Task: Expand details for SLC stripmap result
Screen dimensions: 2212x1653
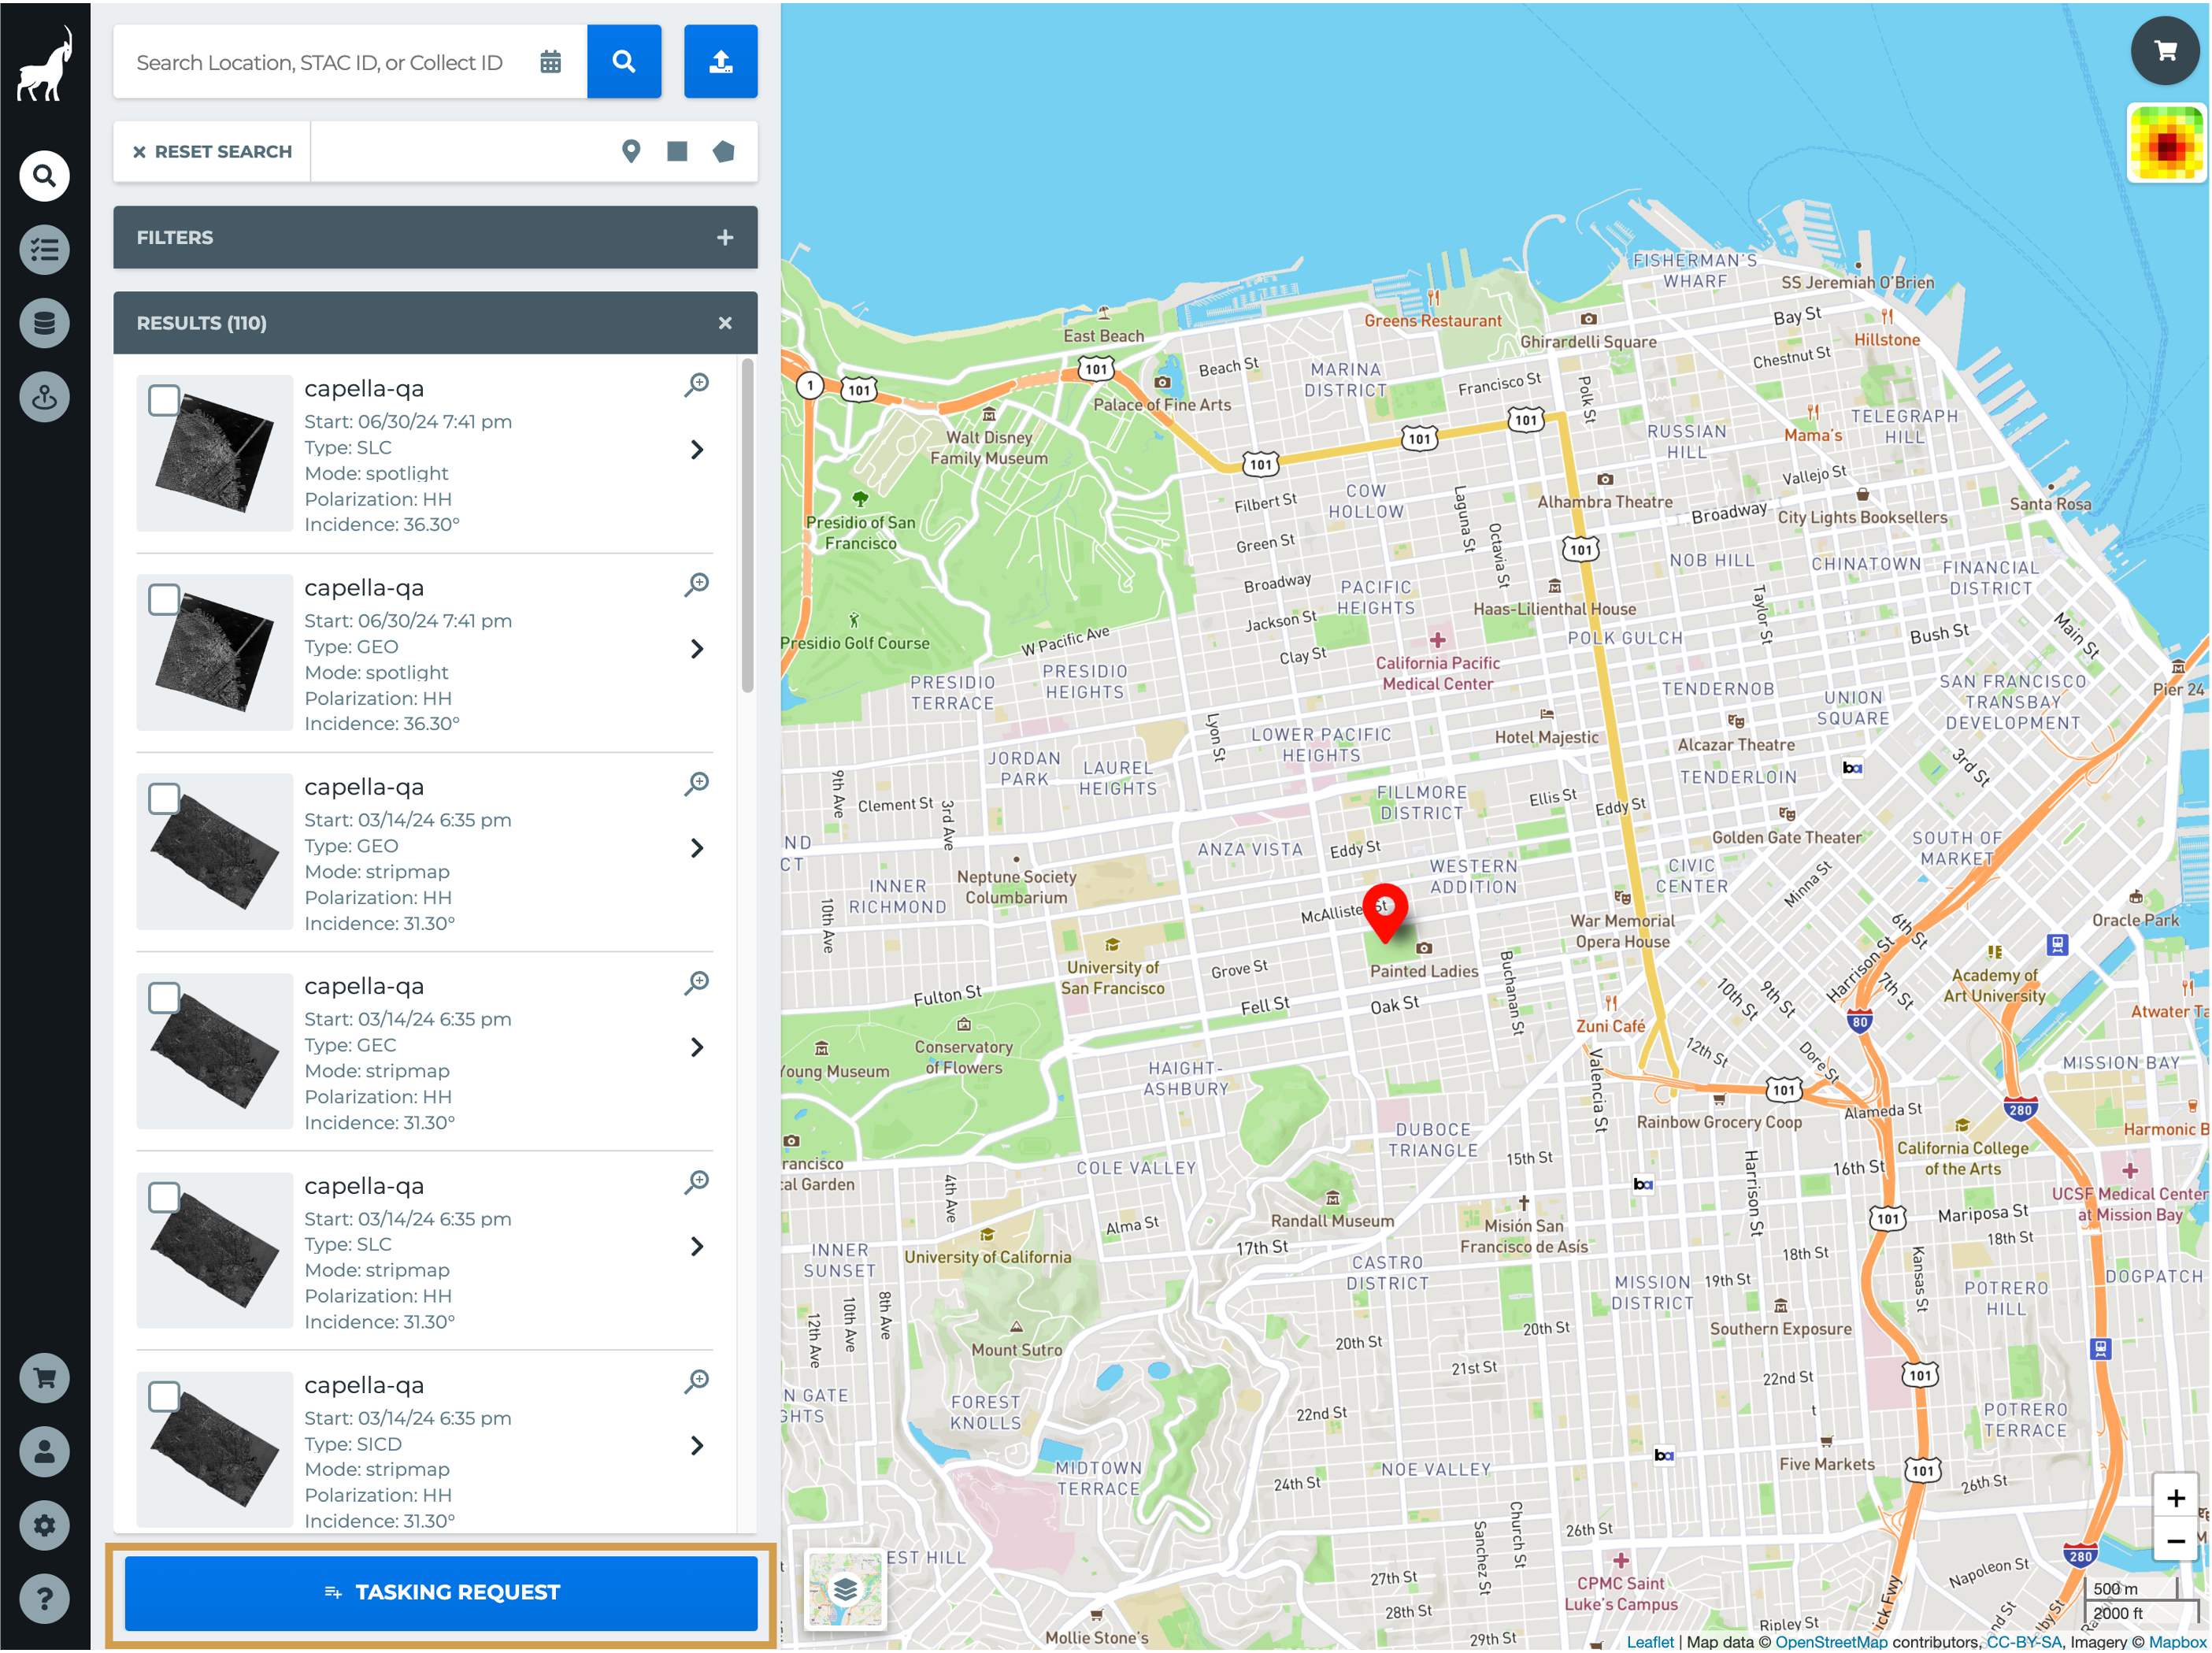Action: [697, 1246]
